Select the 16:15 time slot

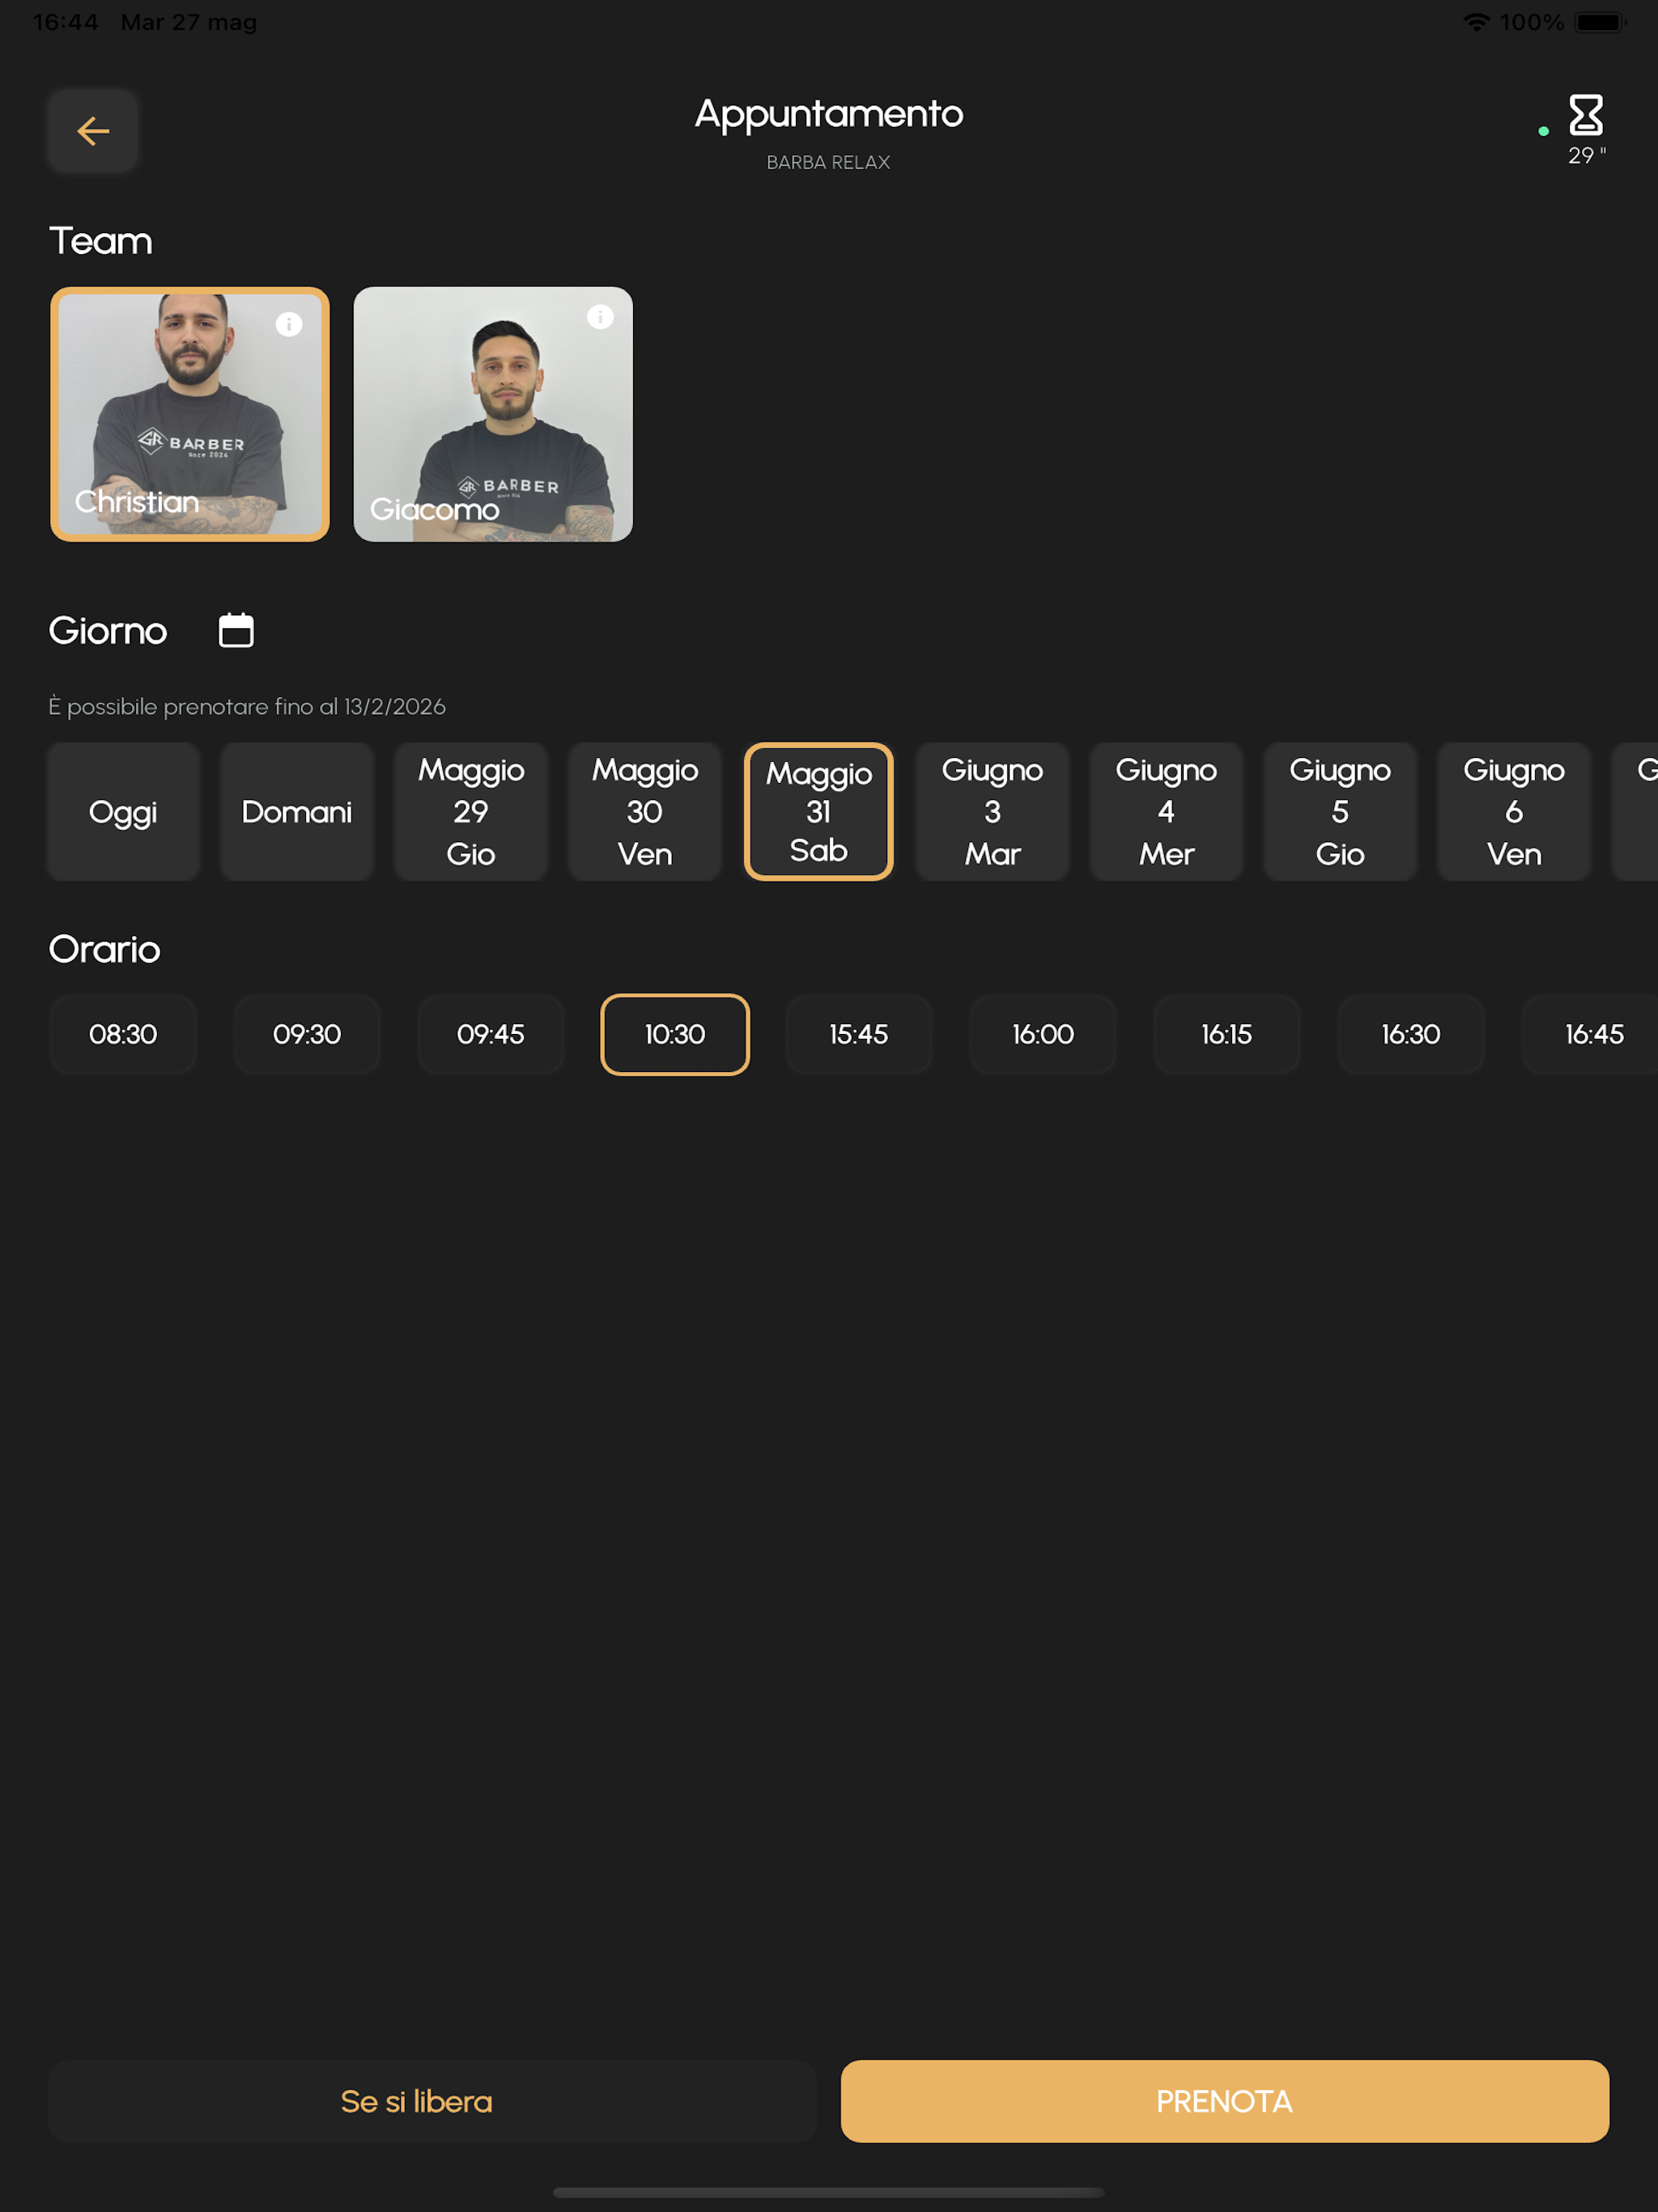tap(1227, 1034)
